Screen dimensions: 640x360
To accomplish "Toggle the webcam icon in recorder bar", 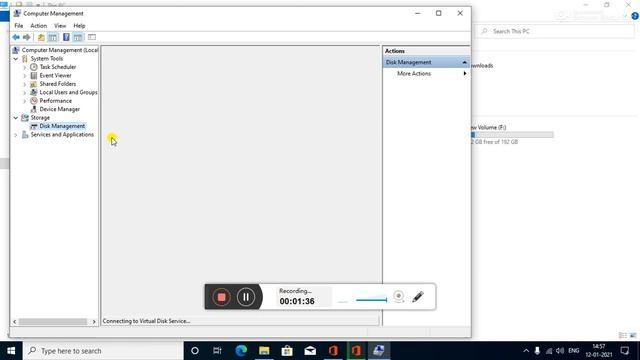I will 399,296.
